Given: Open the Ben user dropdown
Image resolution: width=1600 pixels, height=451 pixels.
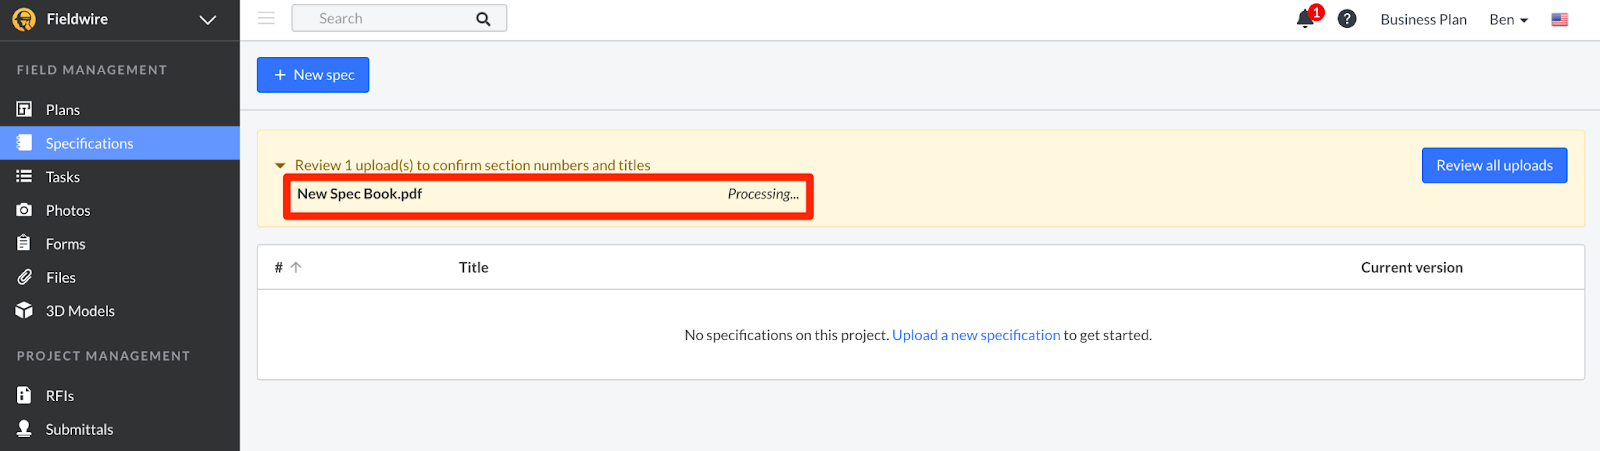Looking at the screenshot, I should point(1508,20).
